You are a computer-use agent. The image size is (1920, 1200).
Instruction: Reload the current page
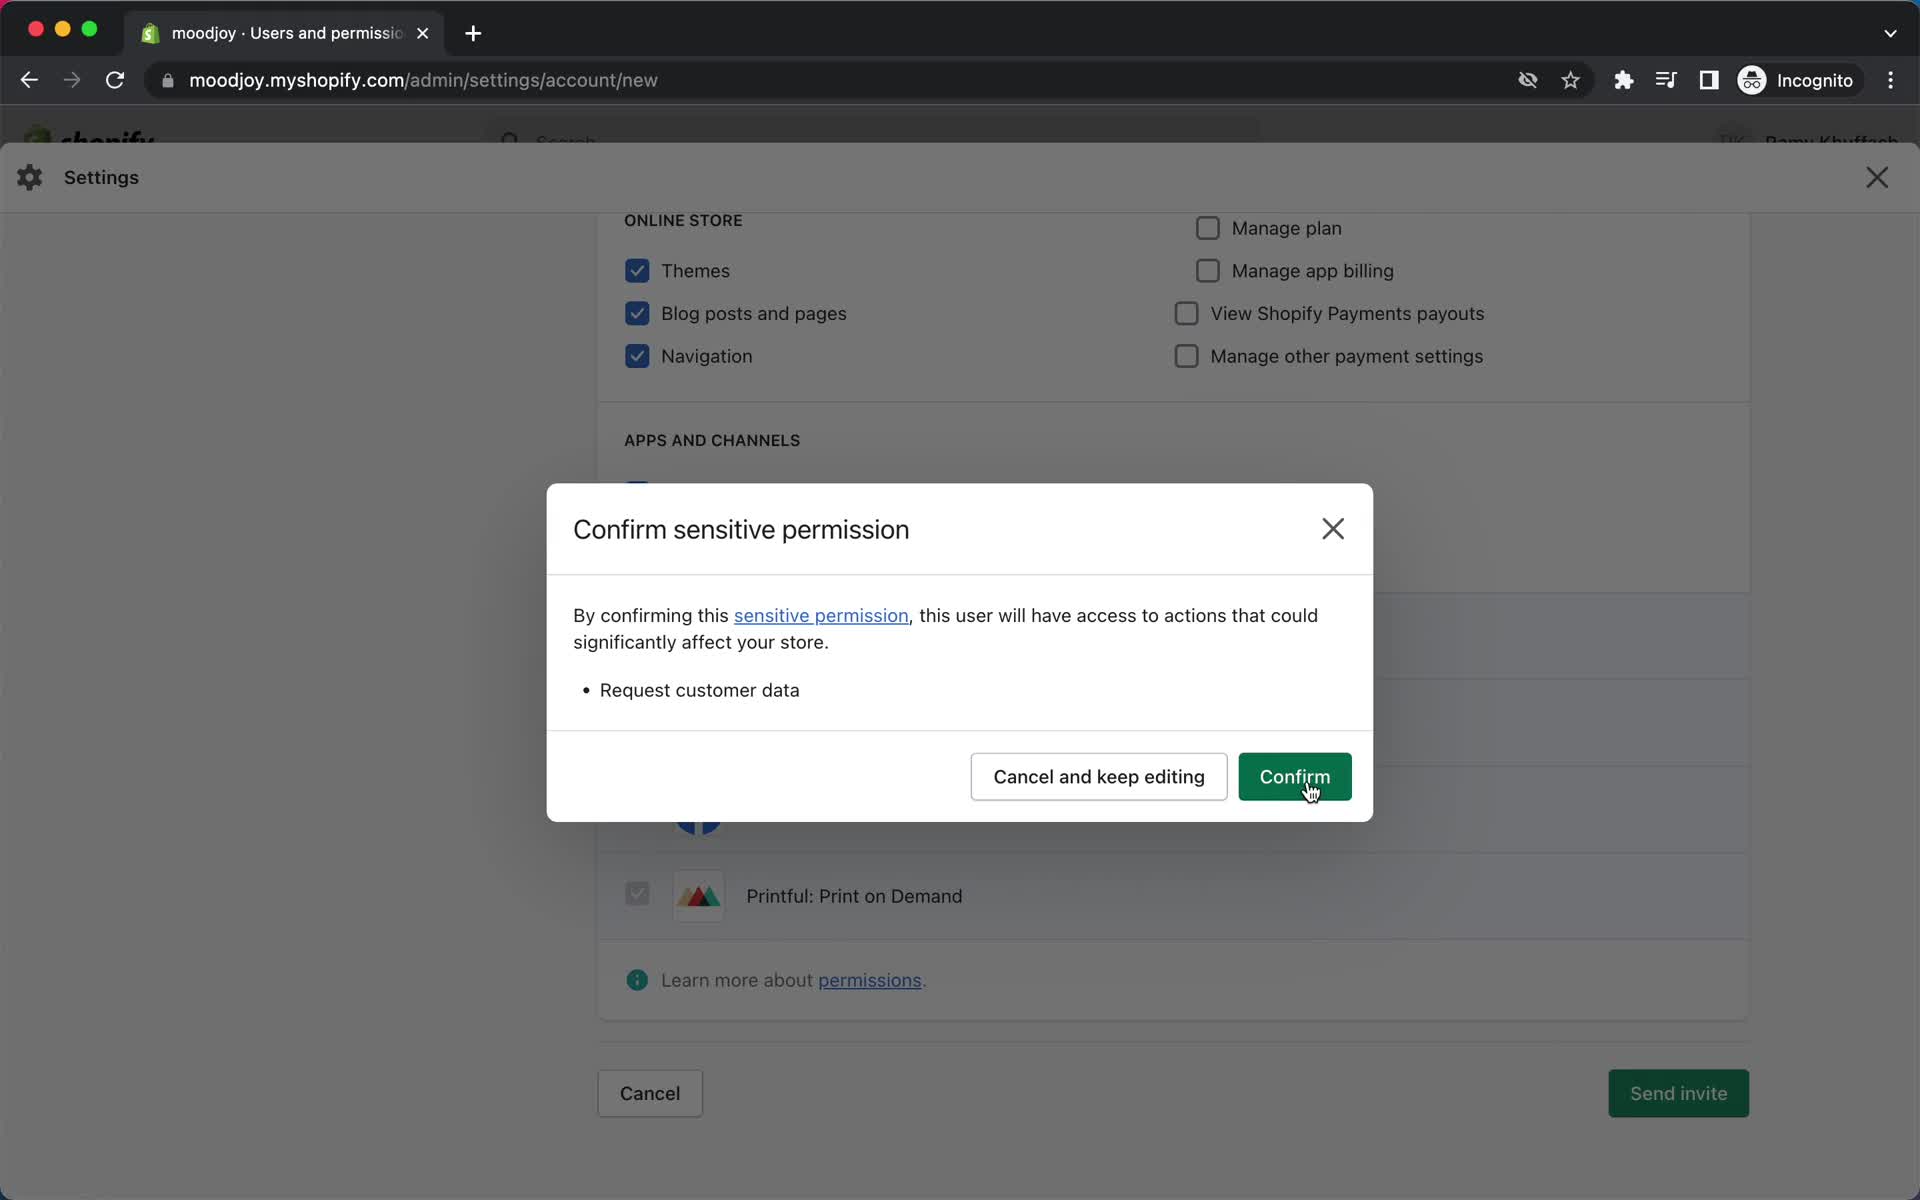(x=115, y=80)
